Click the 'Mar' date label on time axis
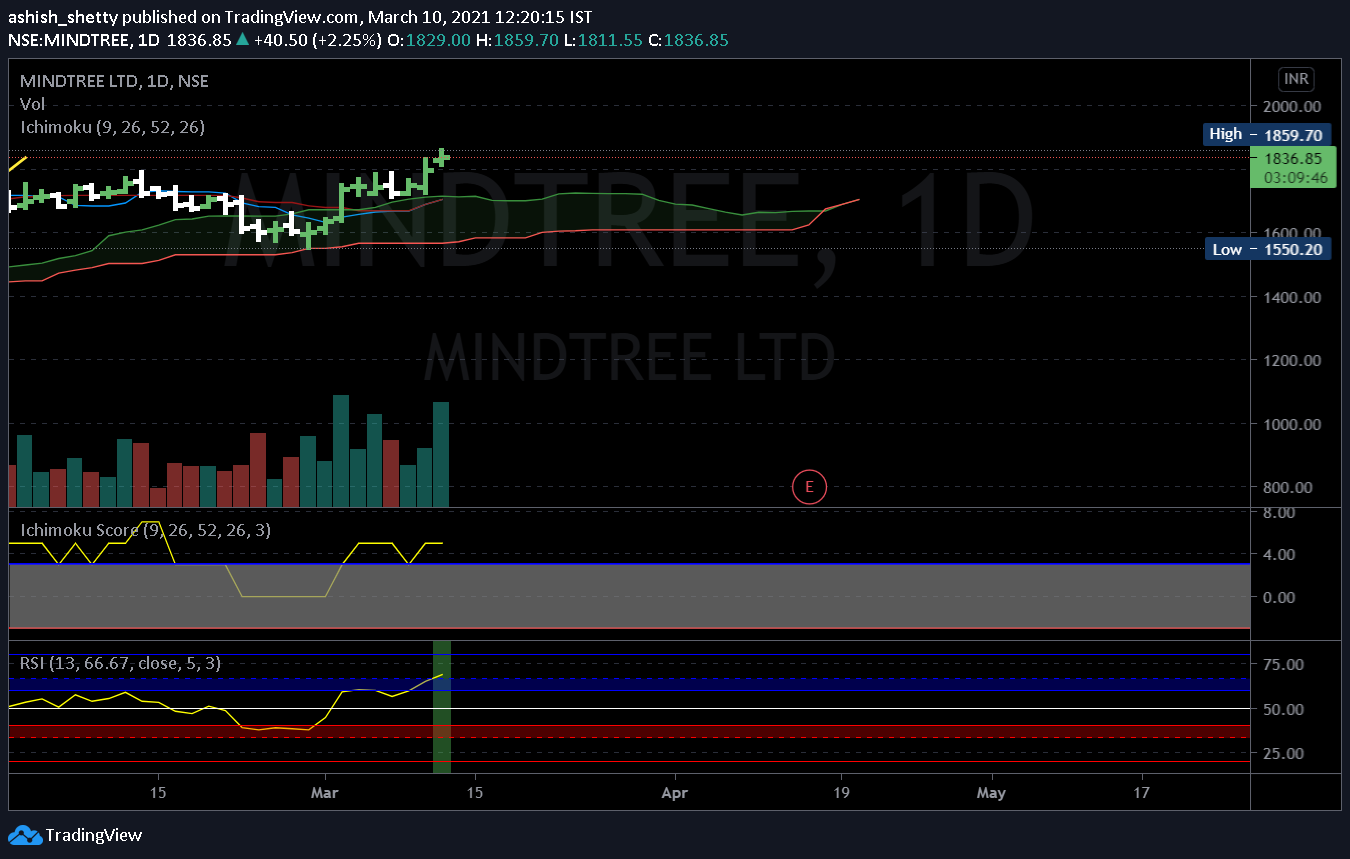The image size is (1350, 859). 325,793
